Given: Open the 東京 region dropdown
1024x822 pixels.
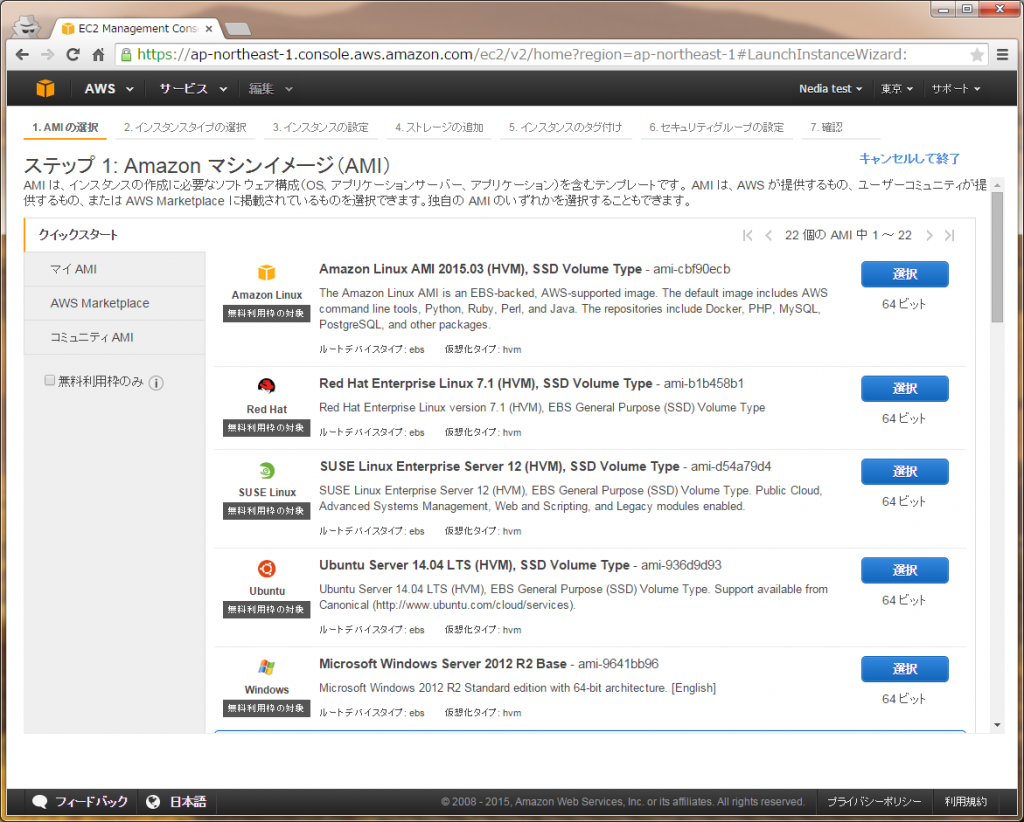Looking at the screenshot, I should (x=897, y=89).
